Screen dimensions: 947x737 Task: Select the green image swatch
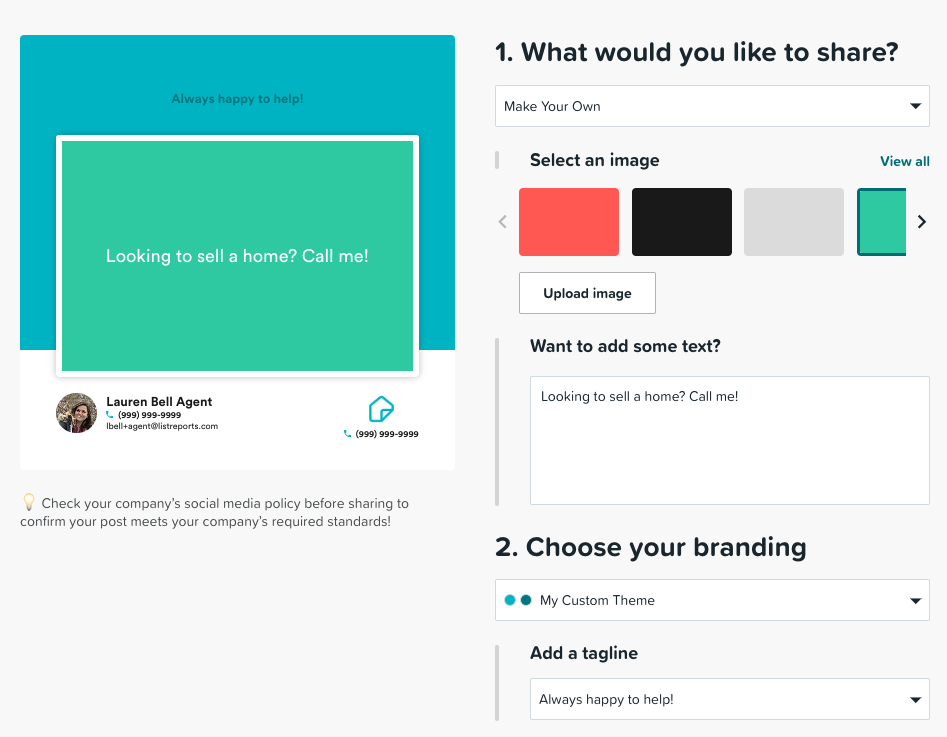[x=882, y=222]
